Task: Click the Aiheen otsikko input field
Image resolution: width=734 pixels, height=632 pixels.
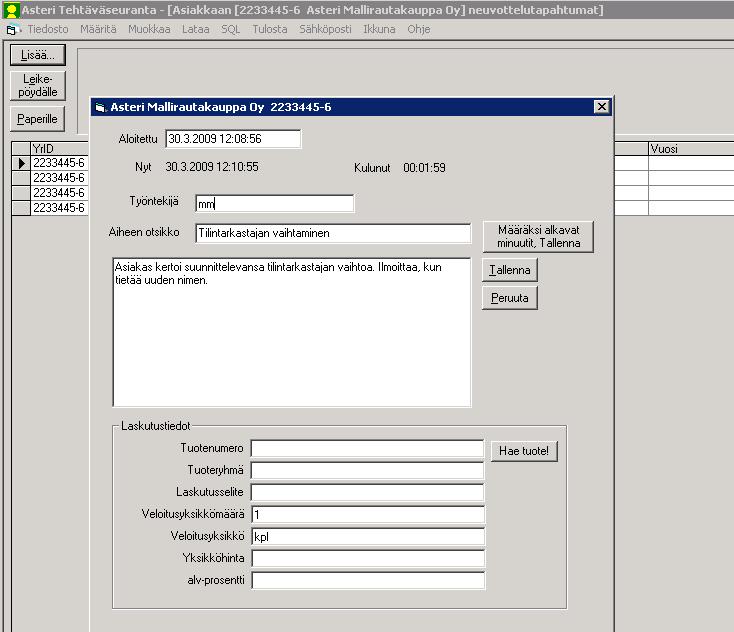Action: (333, 233)
